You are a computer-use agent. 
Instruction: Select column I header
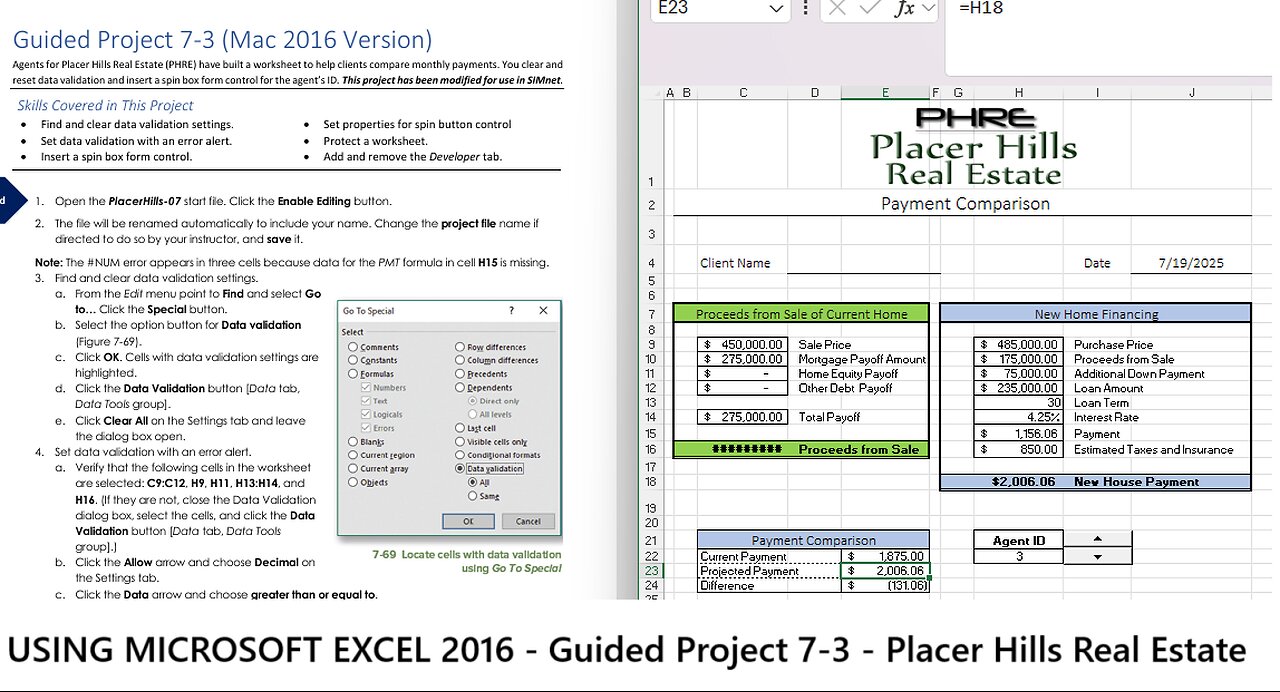1097,93
